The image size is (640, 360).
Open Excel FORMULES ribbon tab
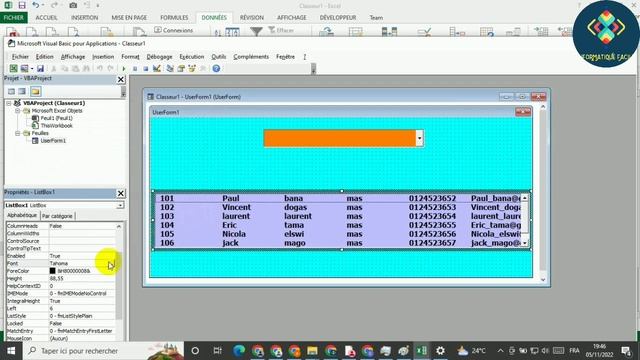click(174, 18)
